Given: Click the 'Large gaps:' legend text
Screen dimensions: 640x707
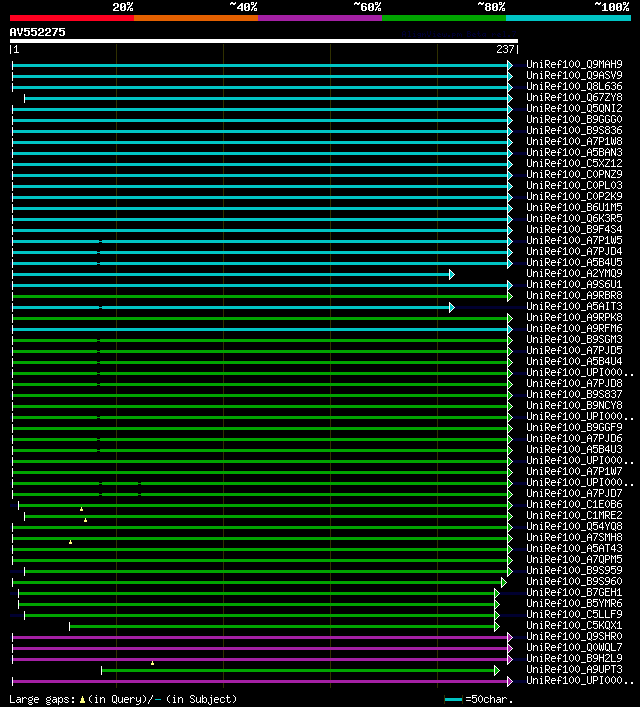Looking at the screenshot, I should 42,700.
